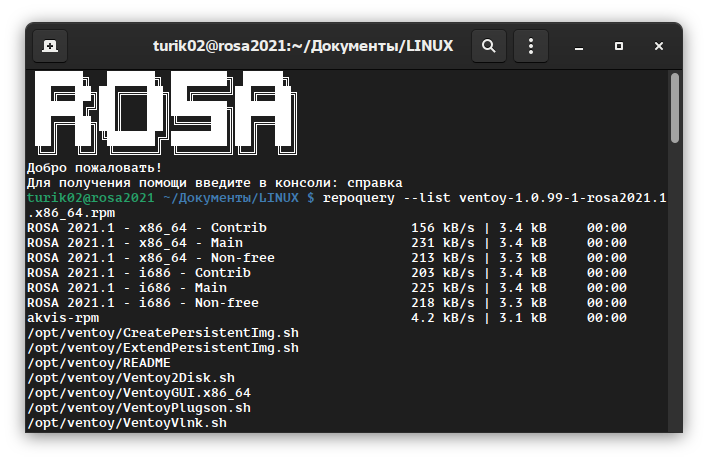Click the ExtendPersistentImg.sh output line

coord(162,348)
